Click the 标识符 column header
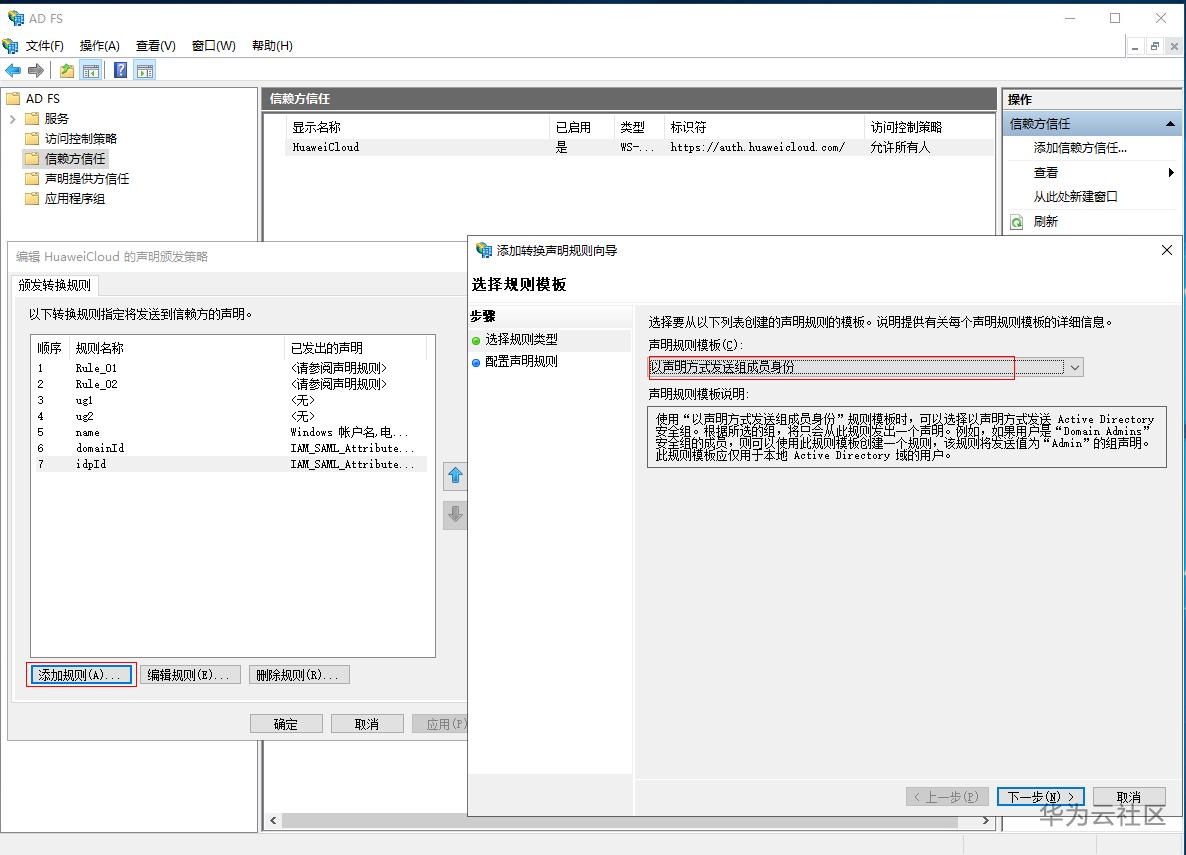Viewport: 1186px width, 855px height. coord(764,127)
